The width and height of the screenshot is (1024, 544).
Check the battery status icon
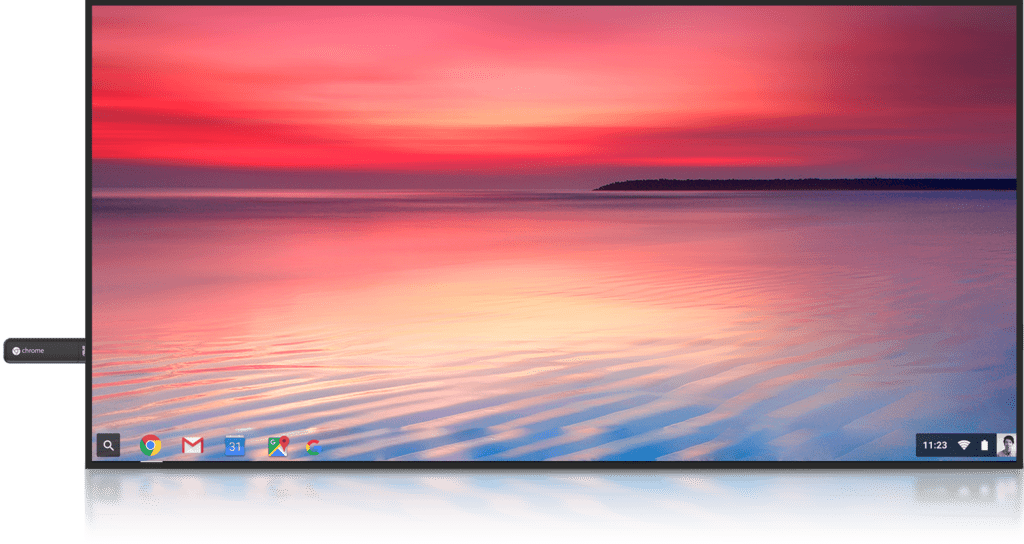pyautogui.click(x=984, y=445)
